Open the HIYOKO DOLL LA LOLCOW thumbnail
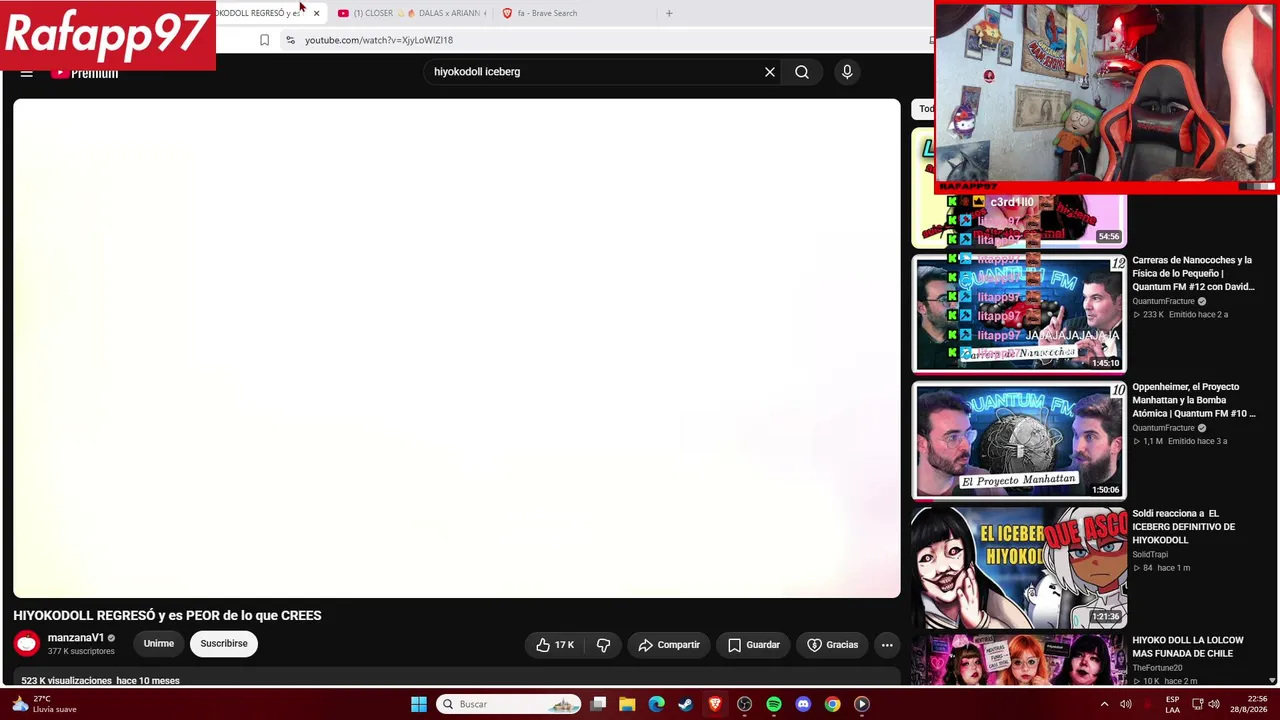This screenshot has height=720, width=1280. click(1019, 660)
